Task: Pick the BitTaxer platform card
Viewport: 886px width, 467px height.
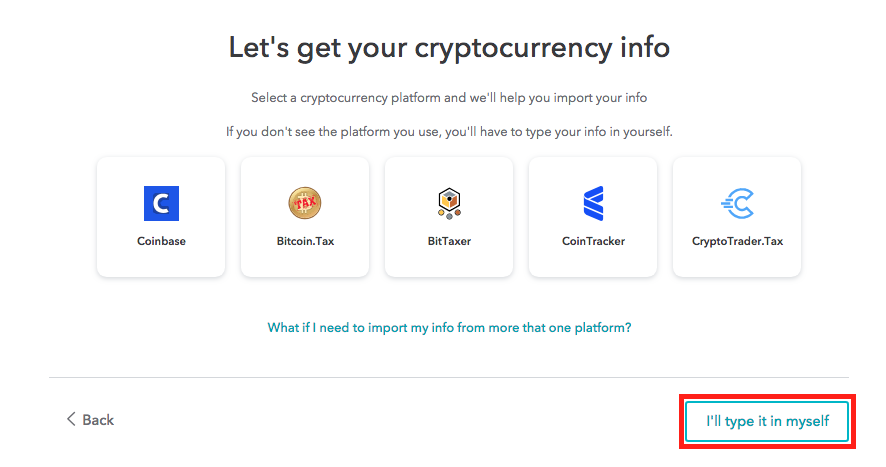Action: 449,217
